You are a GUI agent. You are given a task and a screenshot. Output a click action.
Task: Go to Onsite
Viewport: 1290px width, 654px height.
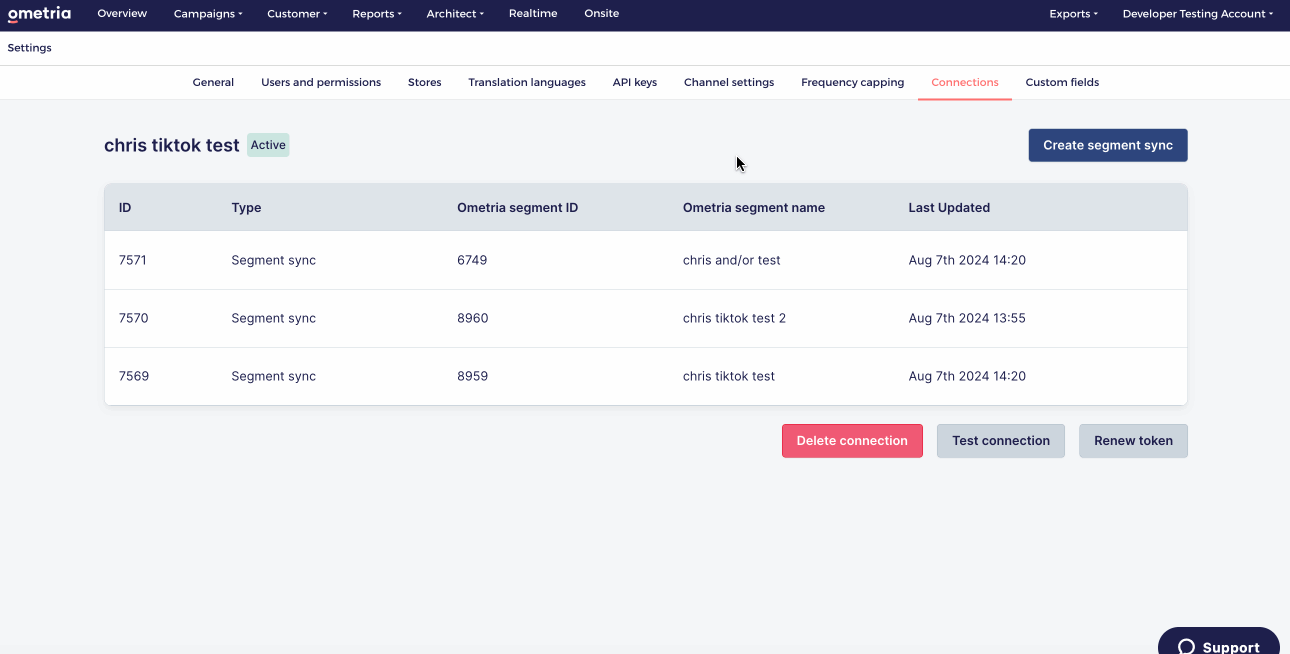[x=602, y=14]
